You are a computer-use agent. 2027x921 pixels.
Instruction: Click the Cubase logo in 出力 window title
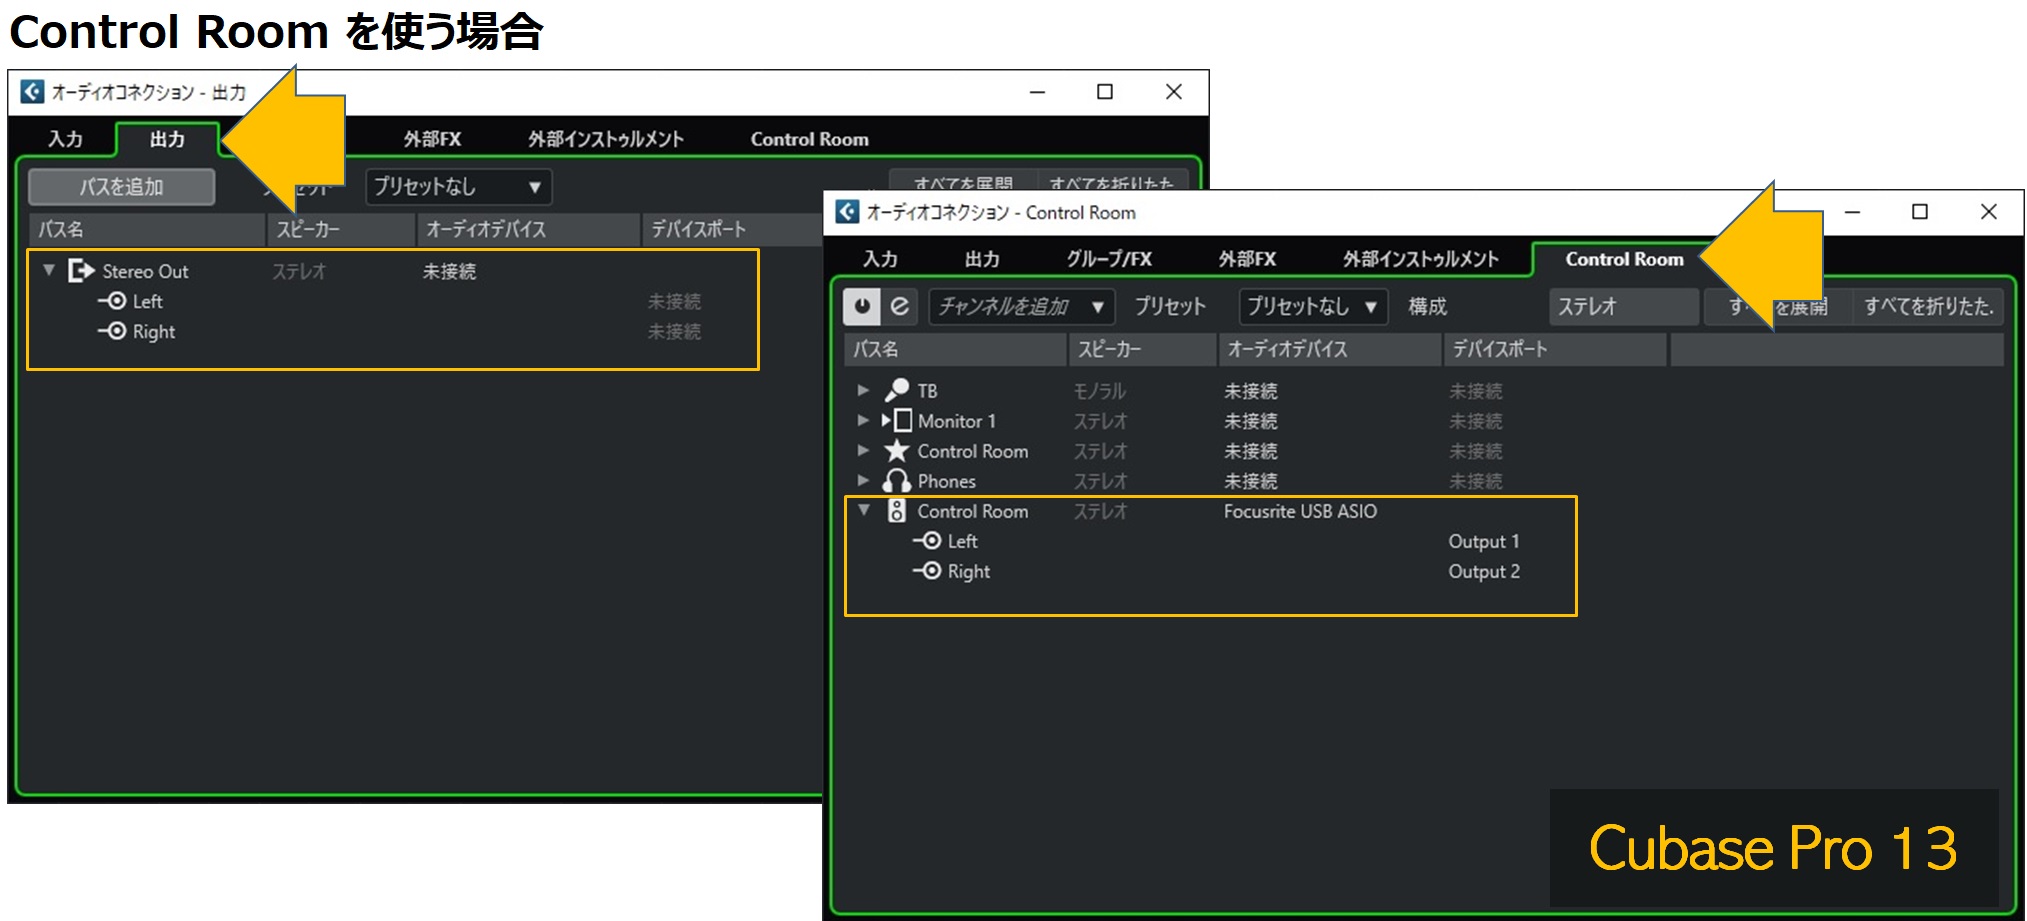[x=32, y=92]
